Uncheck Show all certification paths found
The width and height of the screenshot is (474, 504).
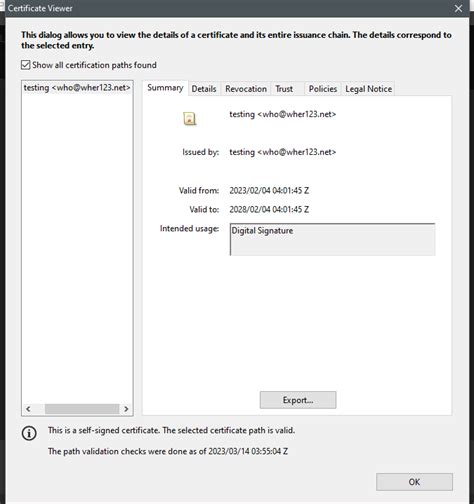[x=26, y=65]
